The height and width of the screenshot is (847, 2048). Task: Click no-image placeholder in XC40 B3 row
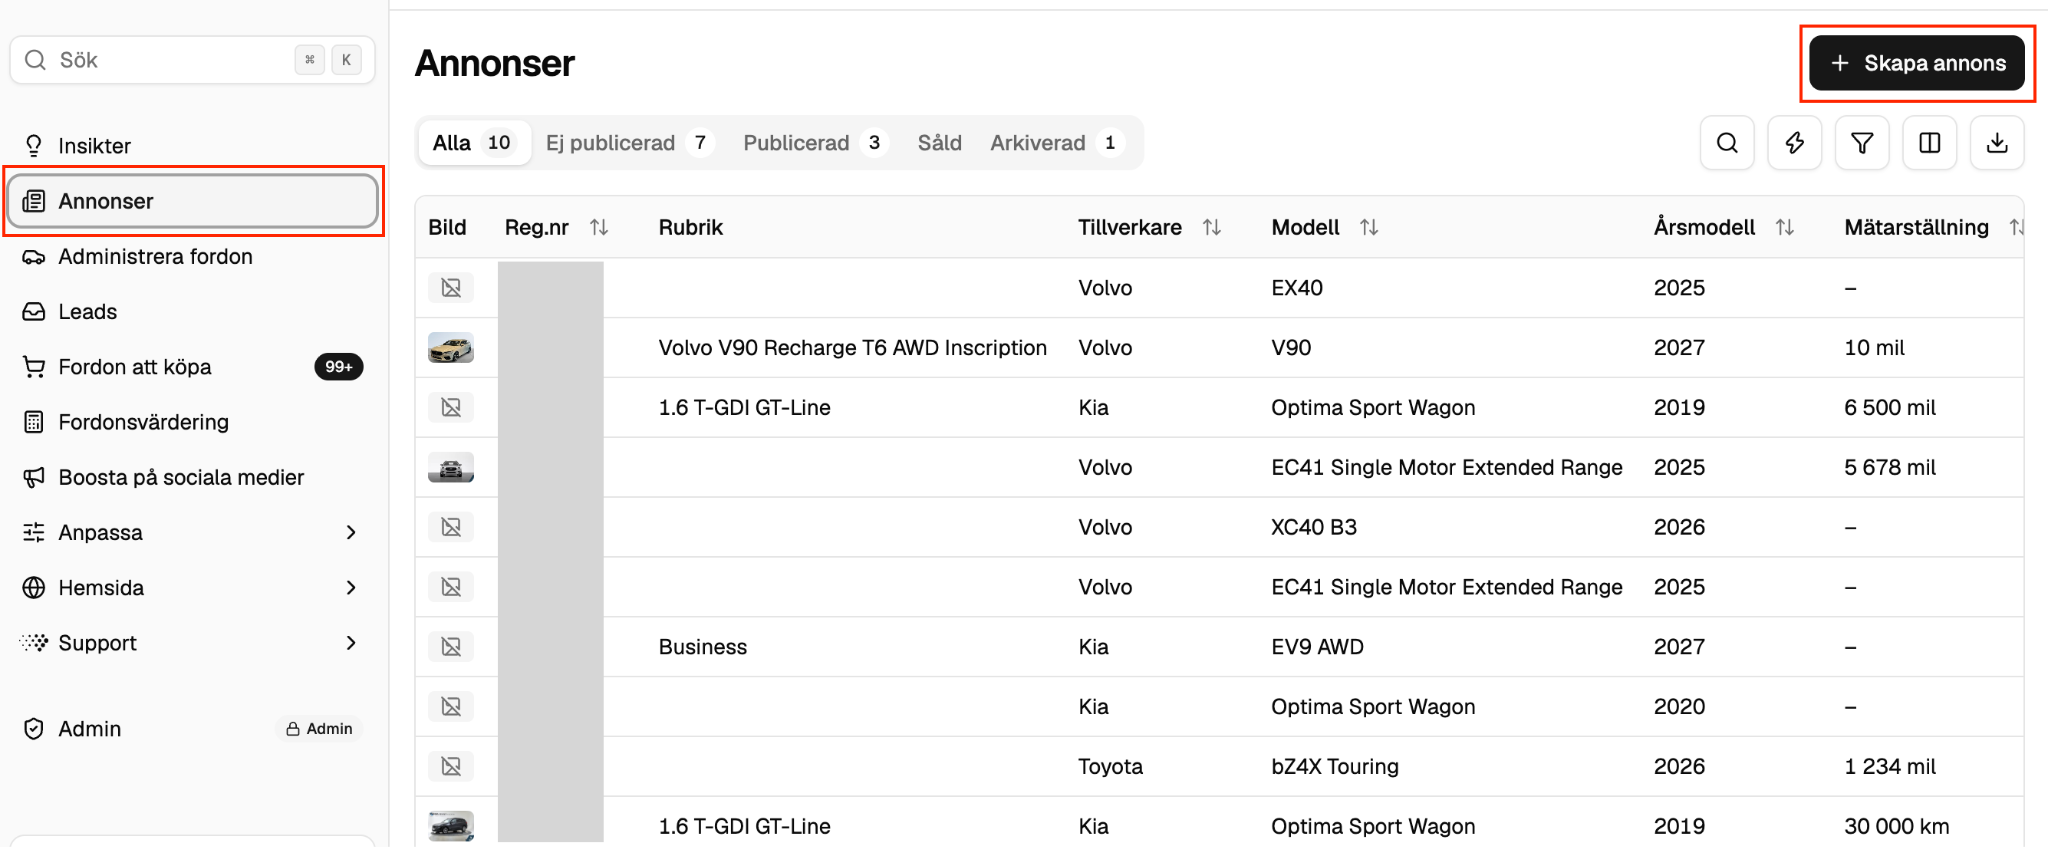pos(451,527)
